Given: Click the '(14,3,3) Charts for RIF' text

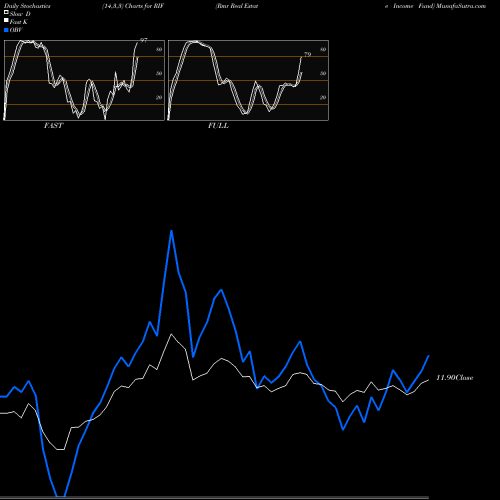Looking at the screenshot, I should click(133, 6).
